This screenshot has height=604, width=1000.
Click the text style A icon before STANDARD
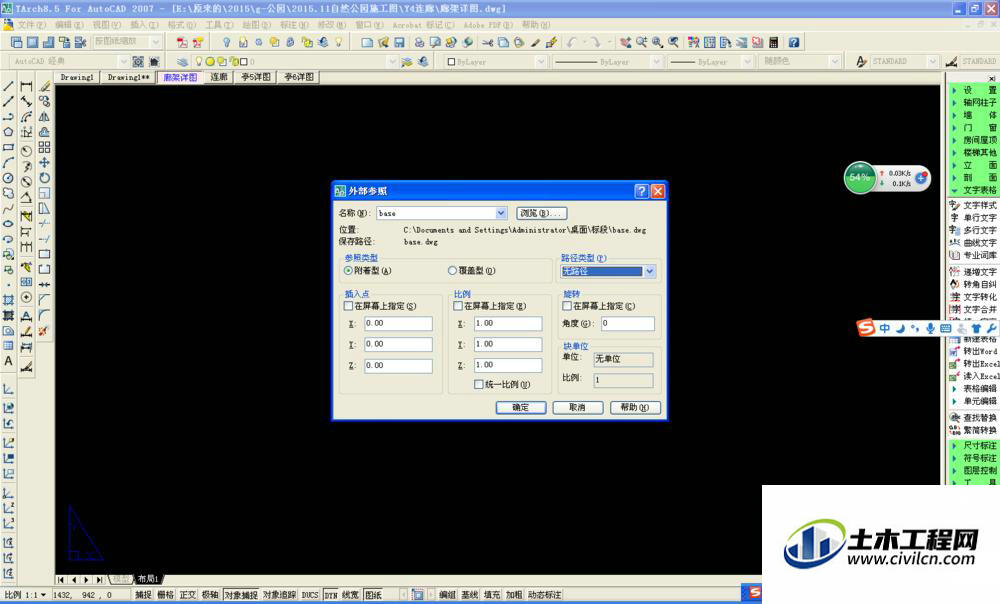pyautogui.click(x=861, y=61)
